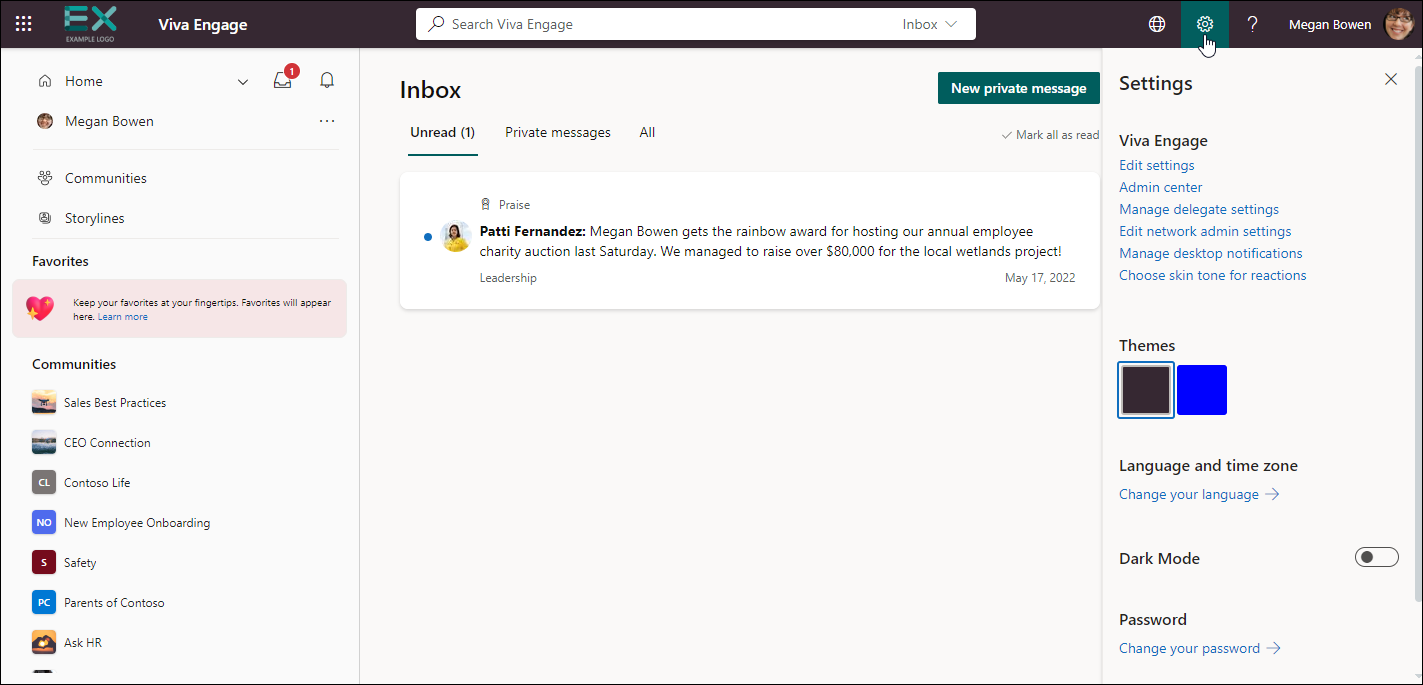Select the dark theme swatch
1423x685 pixels.
(x=1146, y=390)
